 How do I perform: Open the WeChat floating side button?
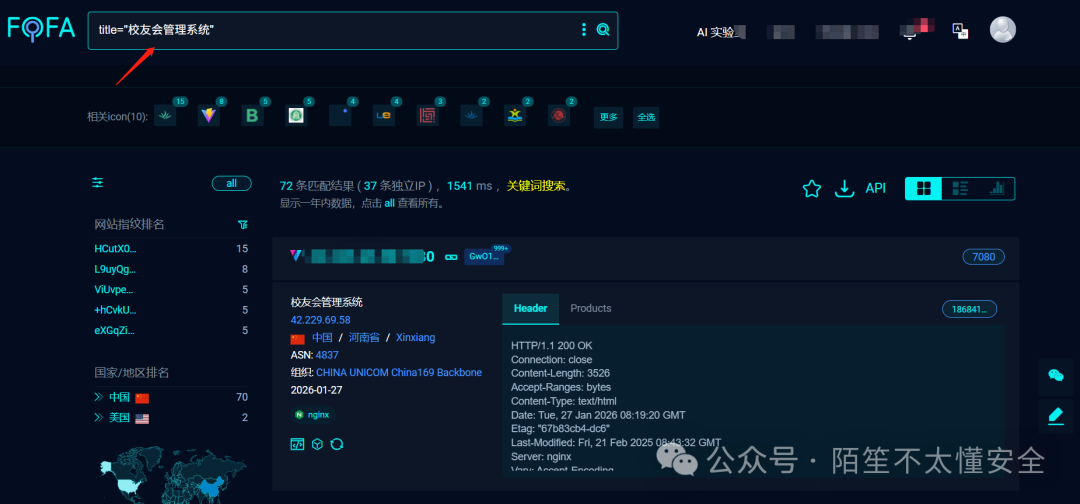coord(1056,375)
